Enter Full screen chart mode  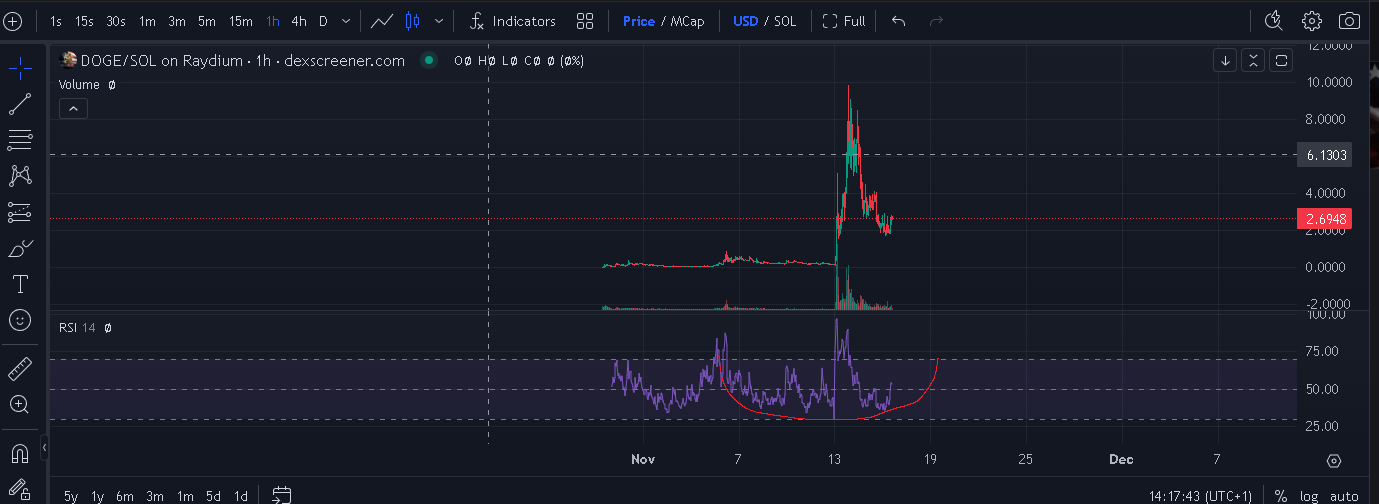tap(844, 20)
